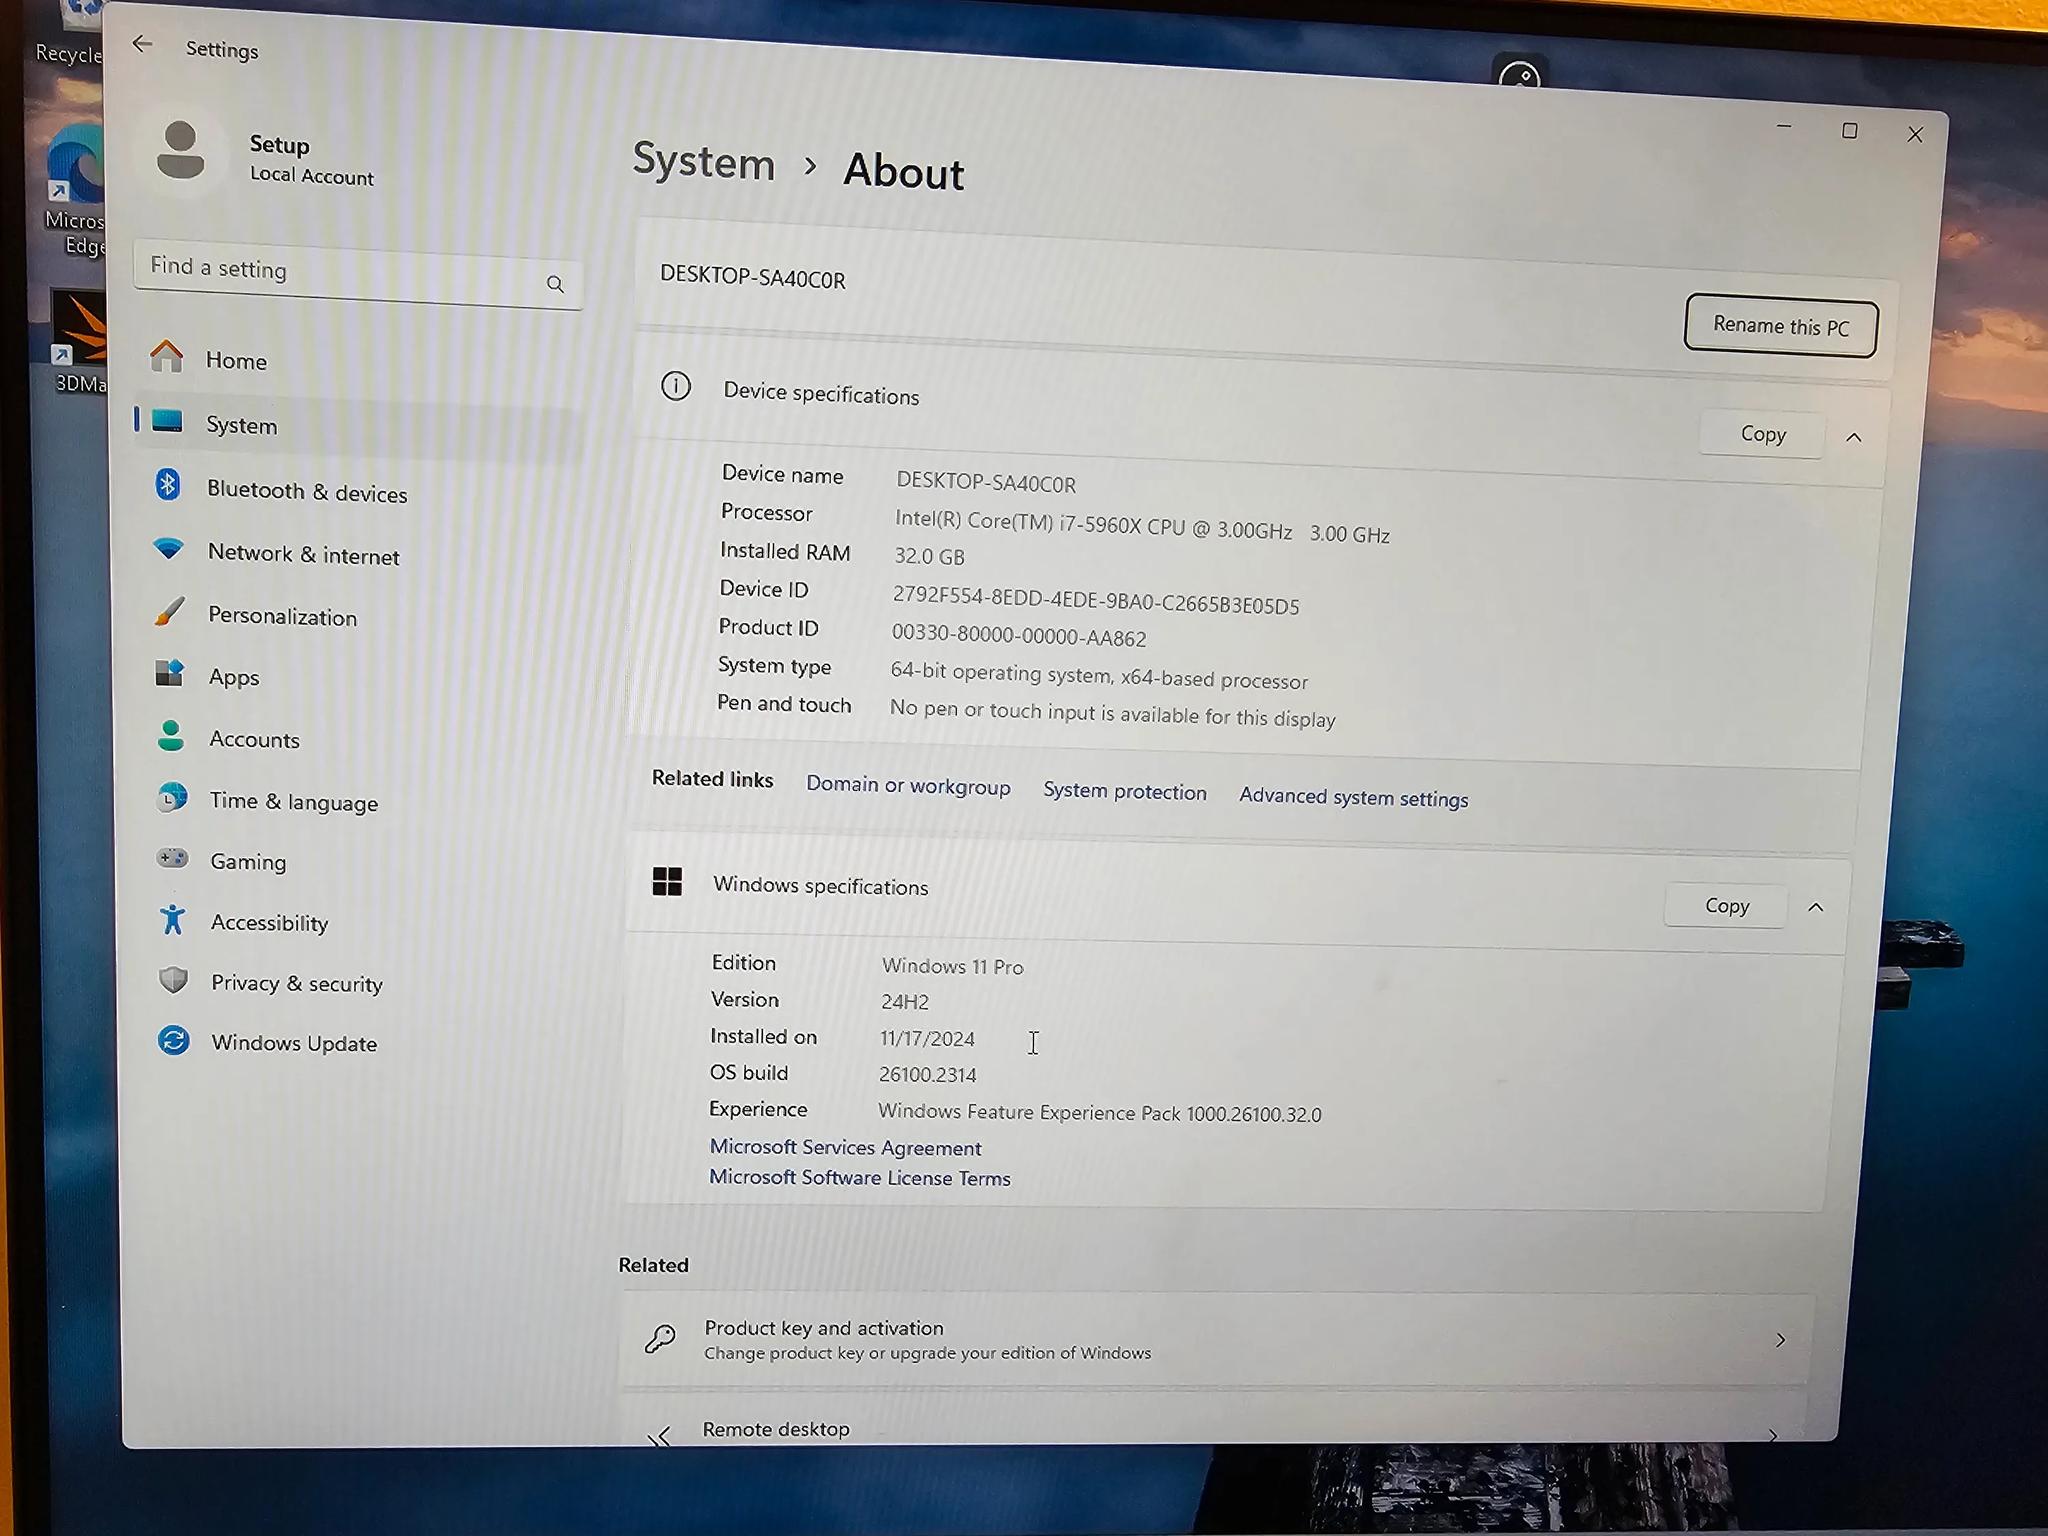Screen dimensions: 2048x1536
Task: Open Microsoft Software License Terms link
Action: click(860, 1178)
